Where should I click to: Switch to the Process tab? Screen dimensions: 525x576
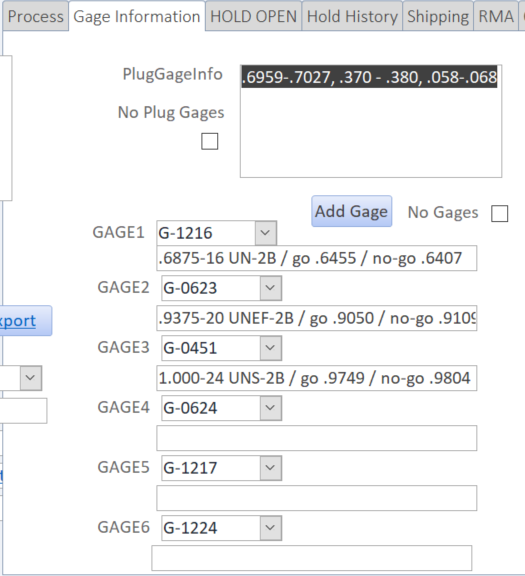click(x=36, y=17)
